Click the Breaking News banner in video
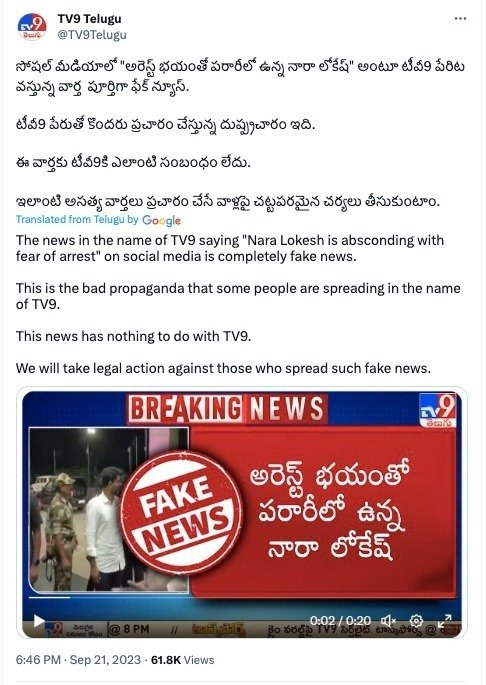The width and height of the screenshot is (486, 685). coord(227,409)
